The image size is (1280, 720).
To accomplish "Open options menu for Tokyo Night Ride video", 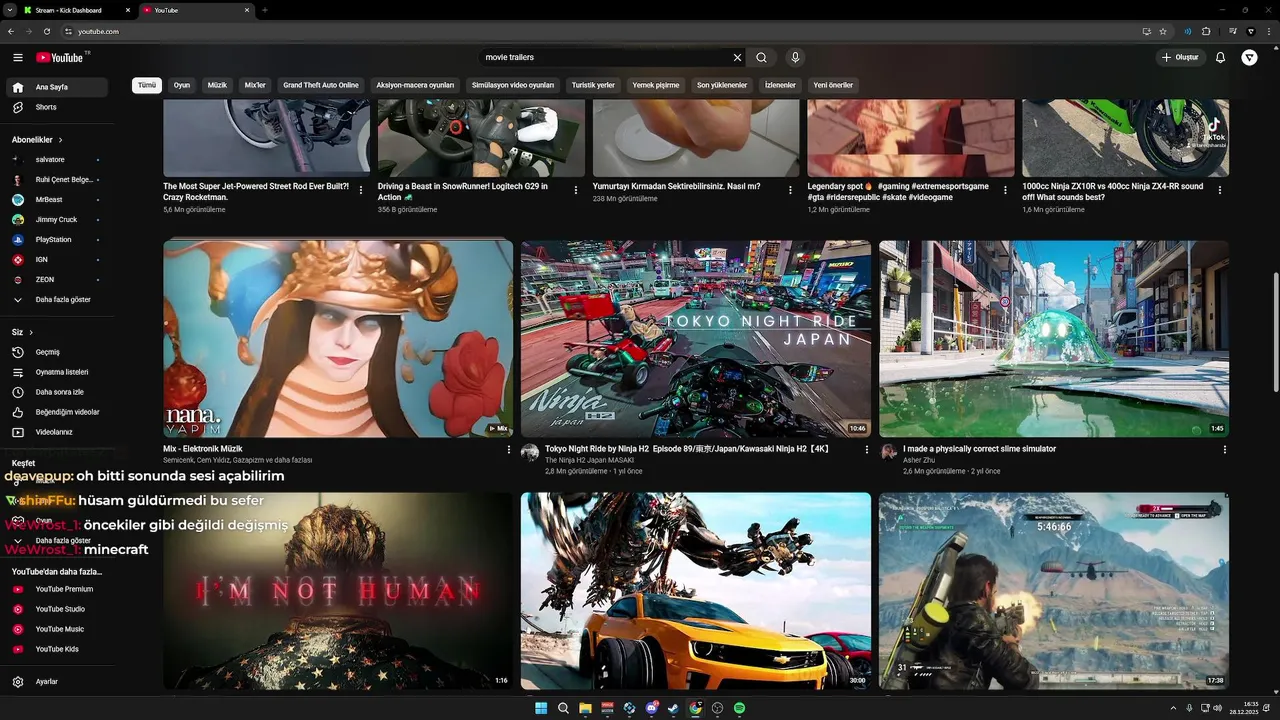I will click(x=867, y=450).
